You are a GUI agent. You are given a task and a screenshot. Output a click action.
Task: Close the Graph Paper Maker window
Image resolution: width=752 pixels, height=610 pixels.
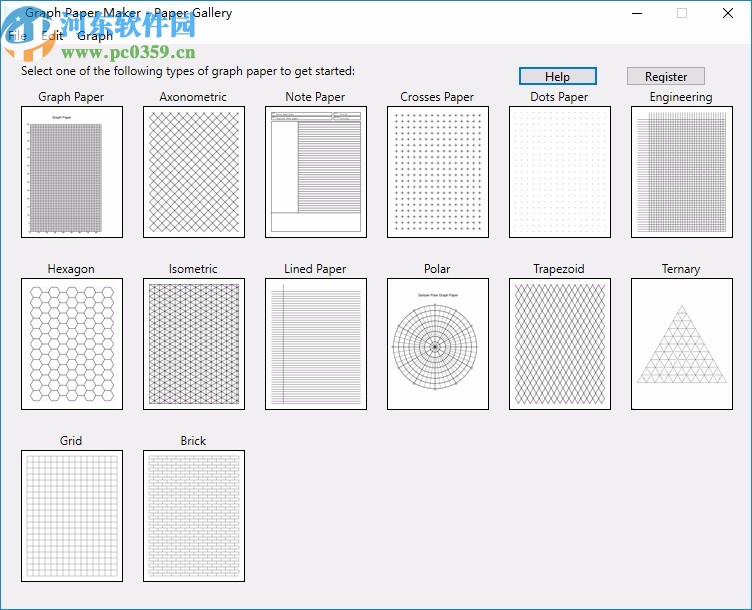[x=728, y=13]
